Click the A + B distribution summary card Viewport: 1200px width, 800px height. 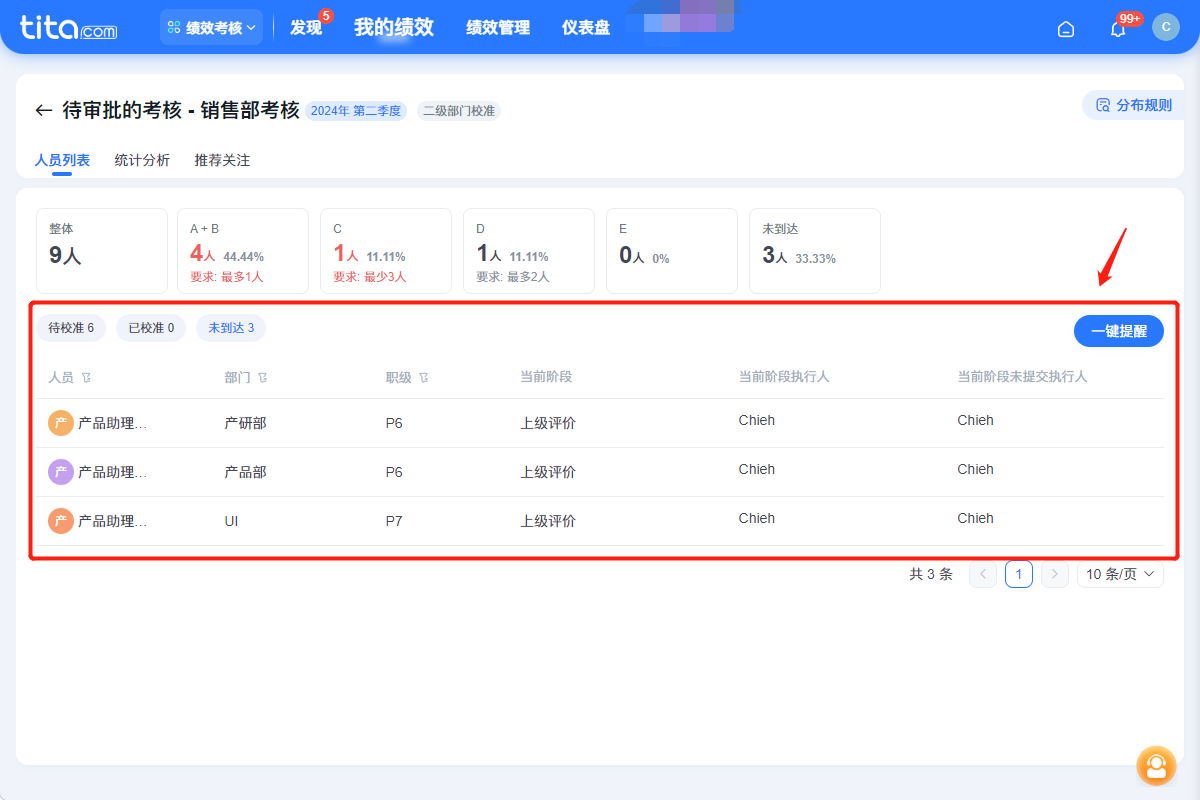[243, 251]
